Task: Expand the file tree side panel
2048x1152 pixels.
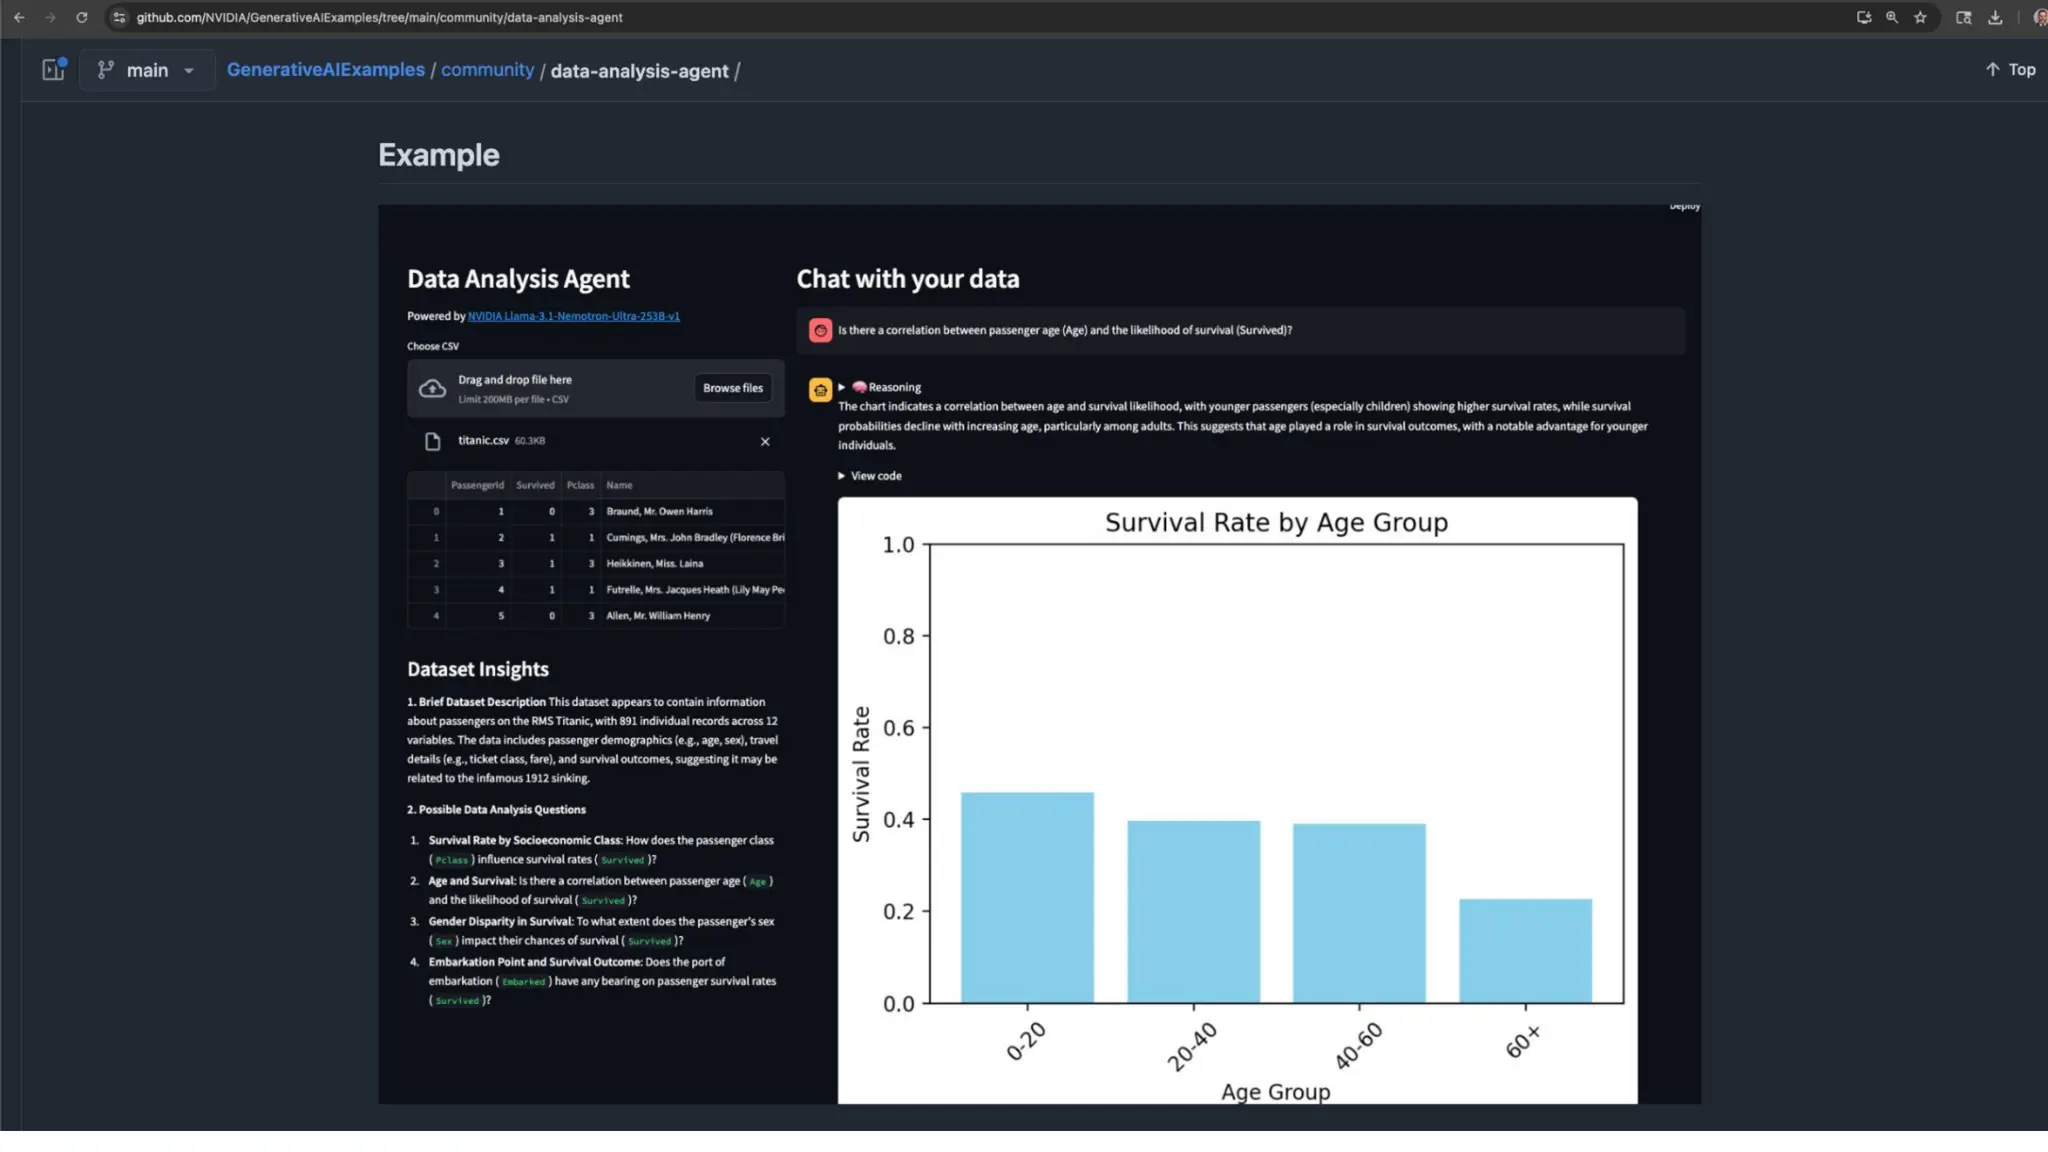Action: [x=53, y=70]
